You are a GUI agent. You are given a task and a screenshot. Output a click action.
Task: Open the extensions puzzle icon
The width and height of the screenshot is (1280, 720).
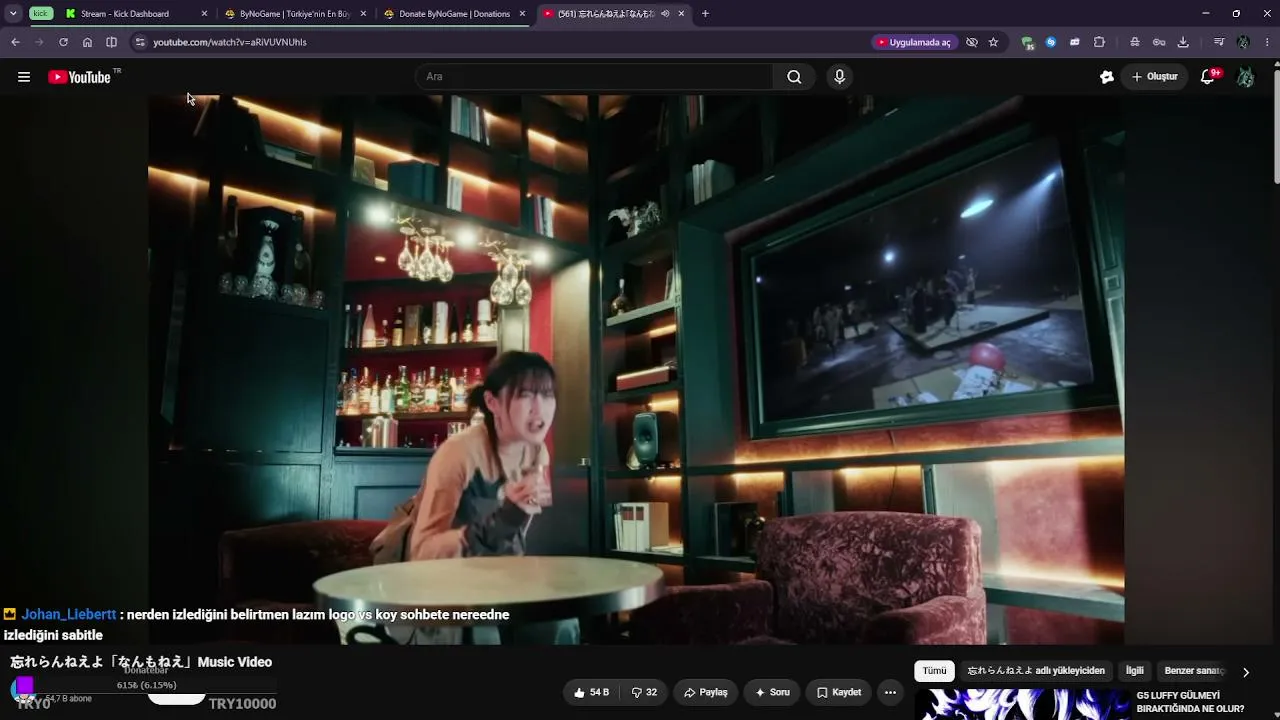pos(1099,42)
